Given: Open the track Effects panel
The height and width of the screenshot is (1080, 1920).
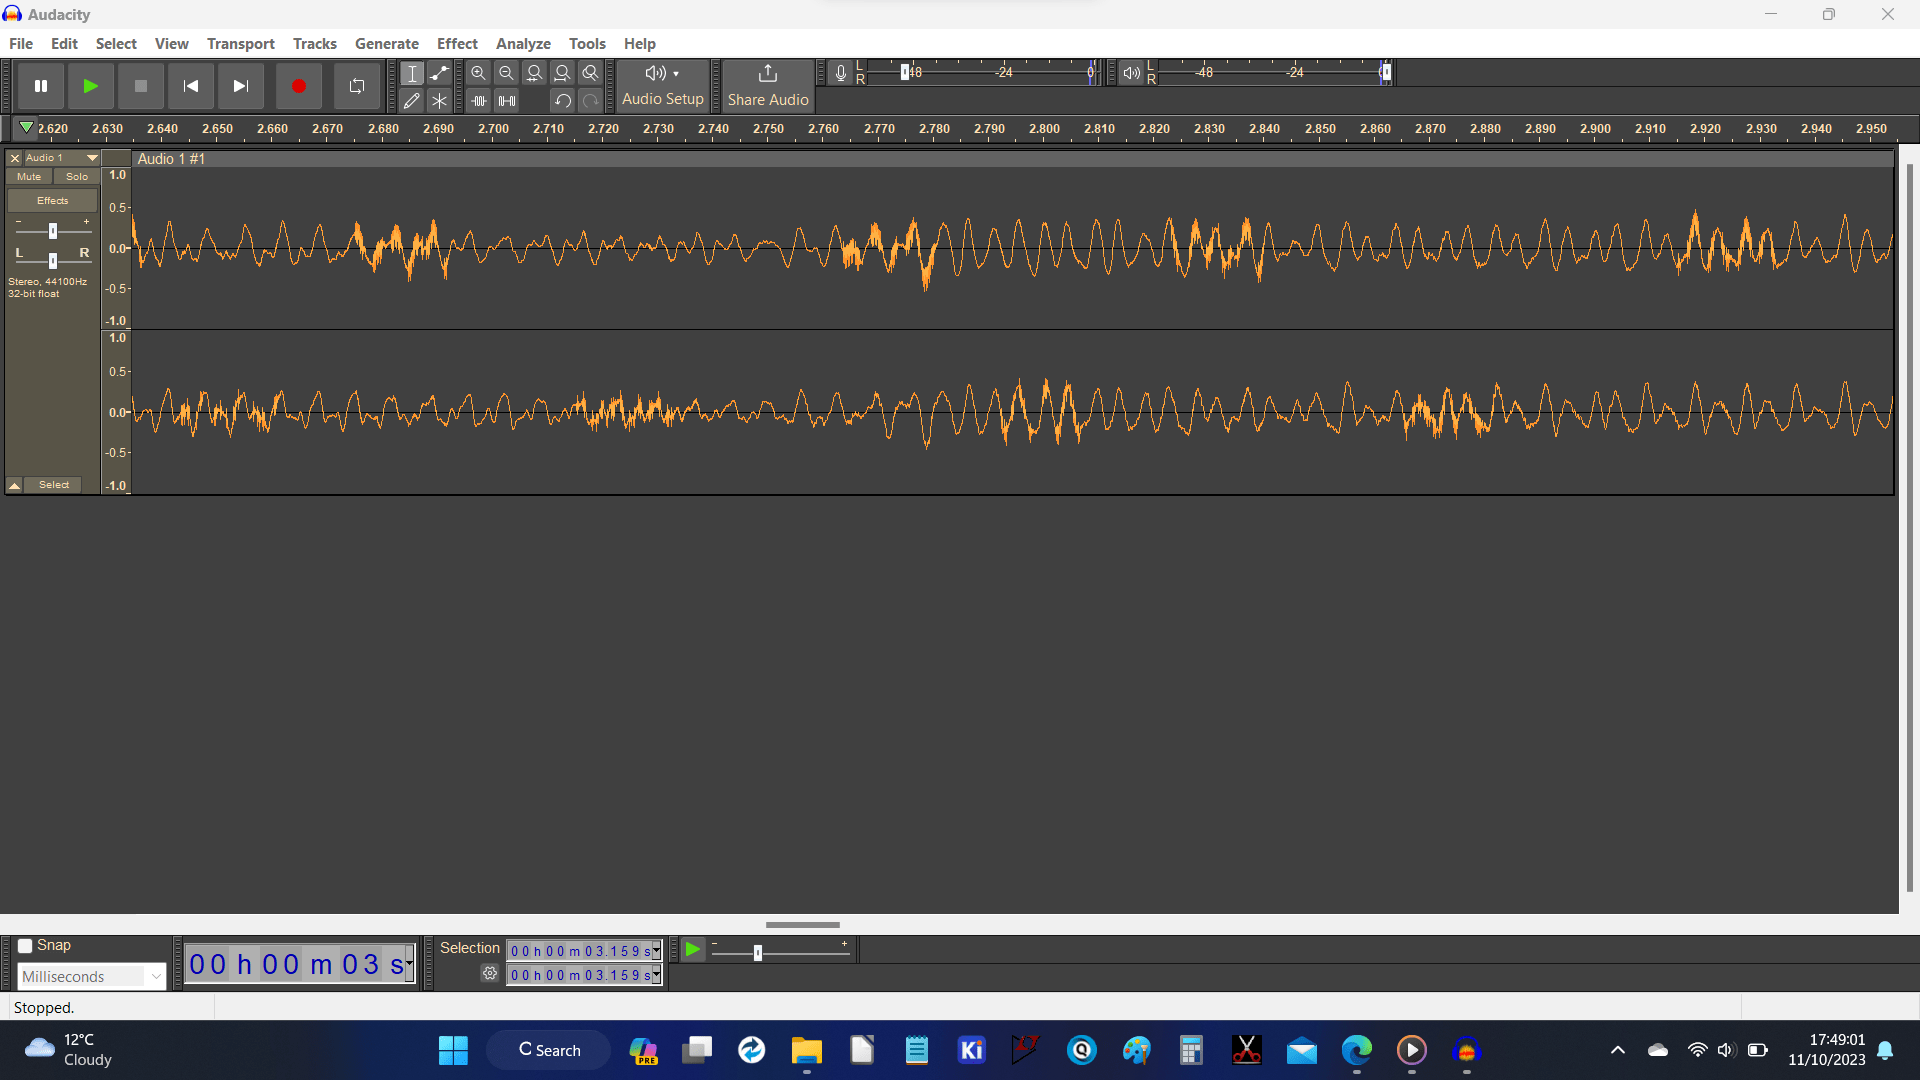Looking at the screenshot, I should 53,201.
